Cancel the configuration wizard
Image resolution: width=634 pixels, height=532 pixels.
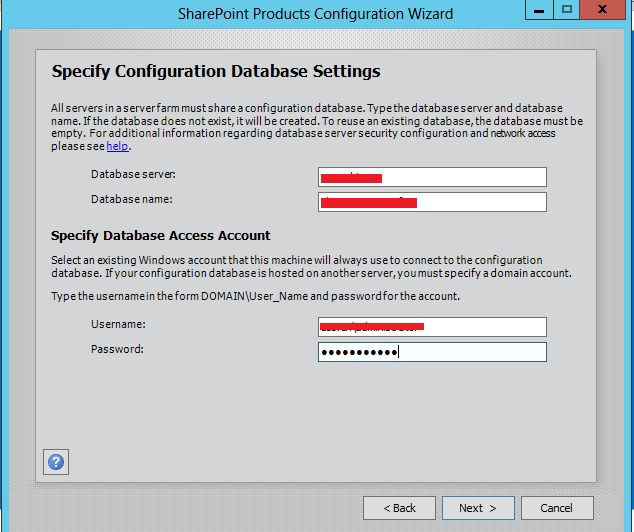coord(557,508)
